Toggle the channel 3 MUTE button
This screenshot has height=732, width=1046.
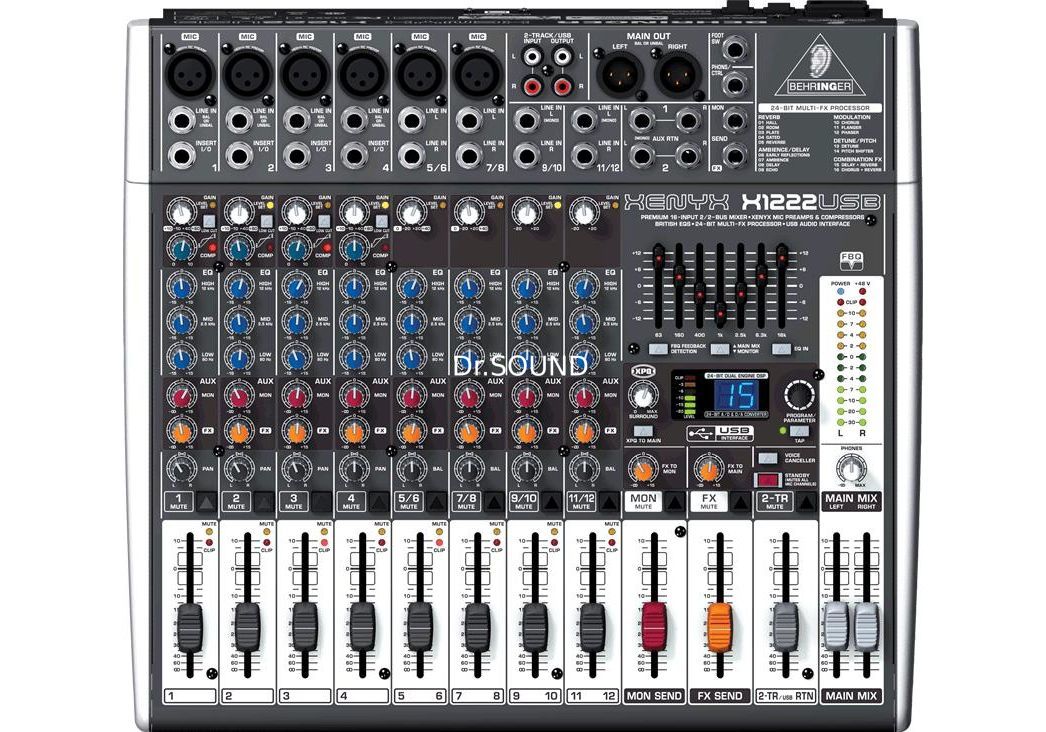(x=322, y=502)
